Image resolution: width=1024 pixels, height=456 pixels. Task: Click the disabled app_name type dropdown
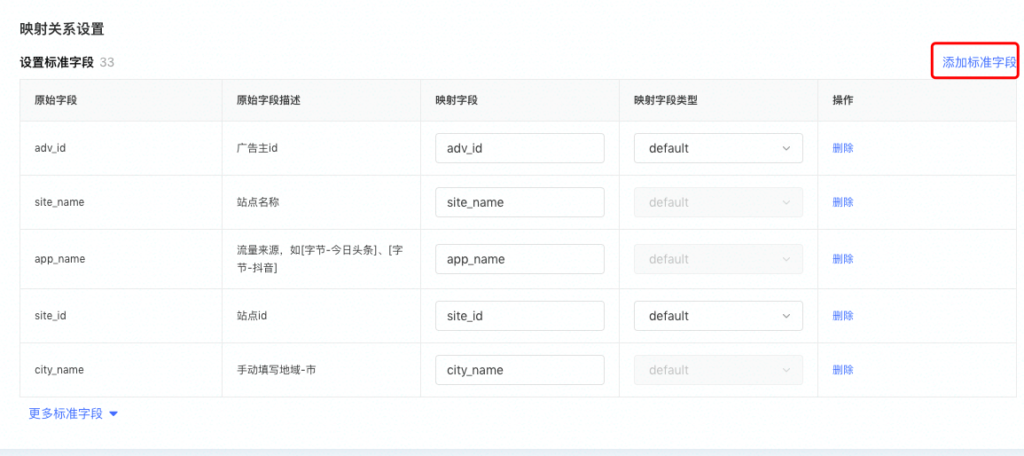click(x=718, y=259)
